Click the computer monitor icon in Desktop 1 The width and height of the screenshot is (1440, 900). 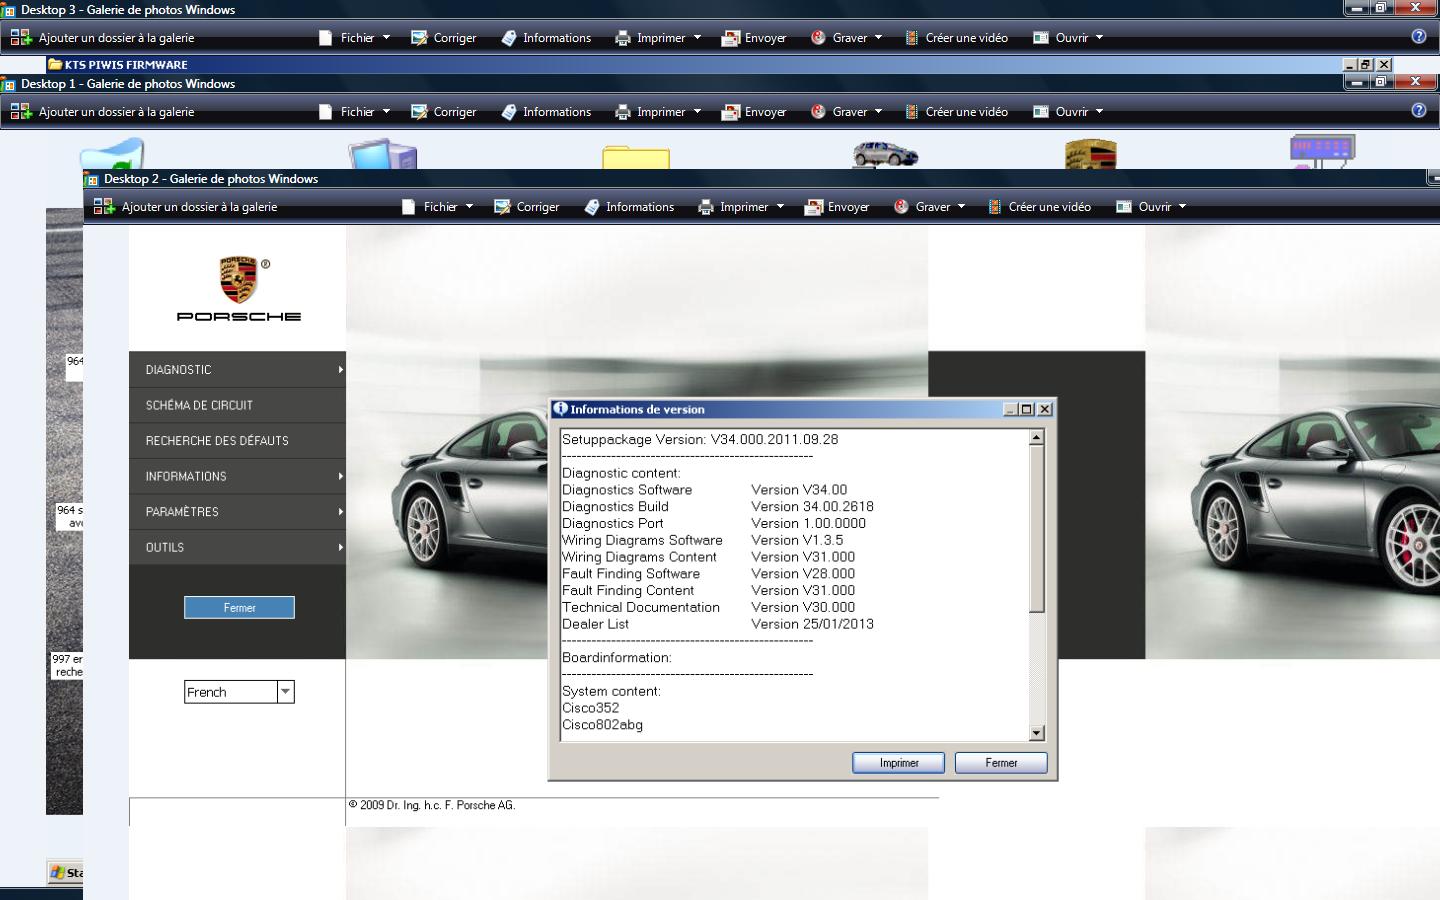[x=383, y=155]
